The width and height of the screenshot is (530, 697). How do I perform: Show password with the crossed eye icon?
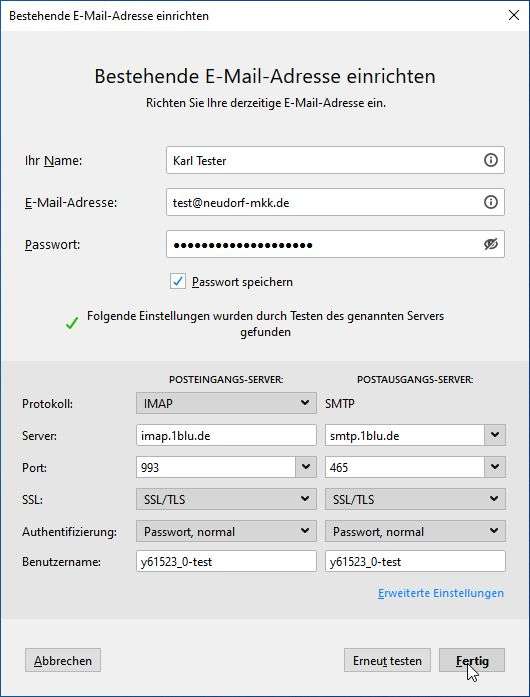[490, 244]
